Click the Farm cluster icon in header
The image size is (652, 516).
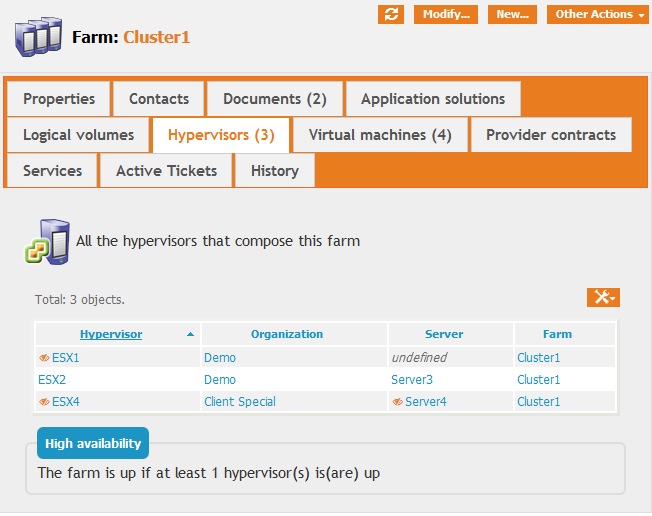pos(38,38)
